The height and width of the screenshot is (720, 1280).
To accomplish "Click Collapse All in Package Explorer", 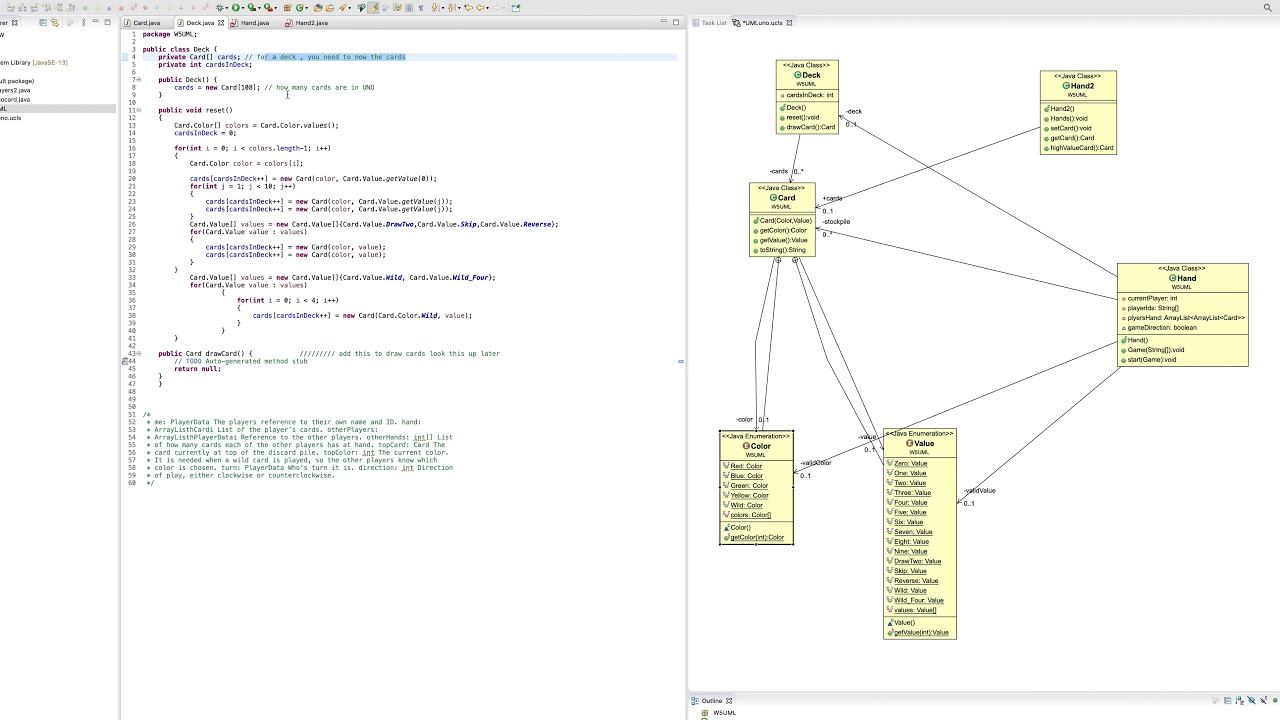I will [x=43, y=22].
